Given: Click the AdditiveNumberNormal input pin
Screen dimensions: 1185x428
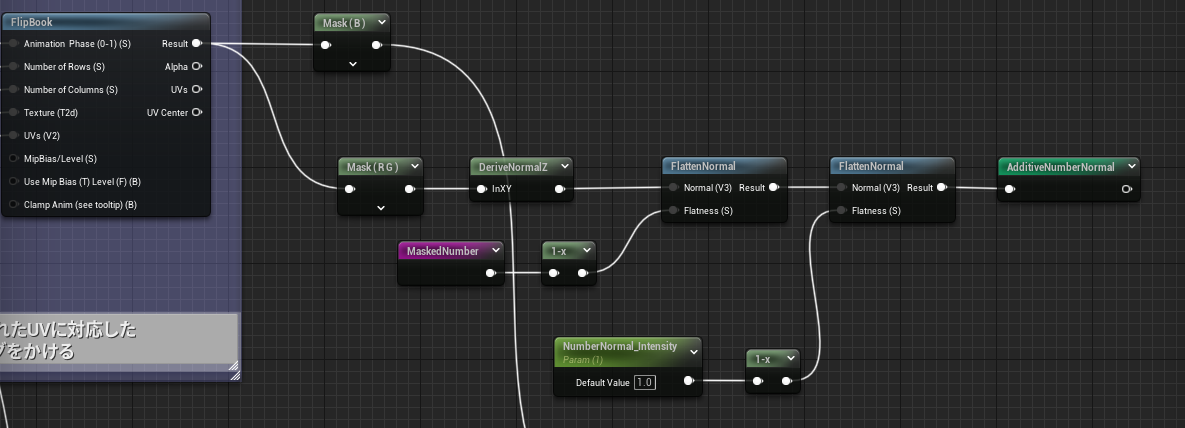Looking at the screenshot, I should [x=1009, y=189].
